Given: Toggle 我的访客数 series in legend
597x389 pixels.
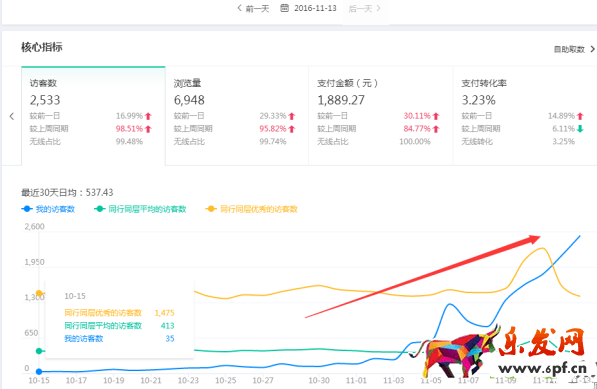Looking at the screenshot, I should [48, 209].
